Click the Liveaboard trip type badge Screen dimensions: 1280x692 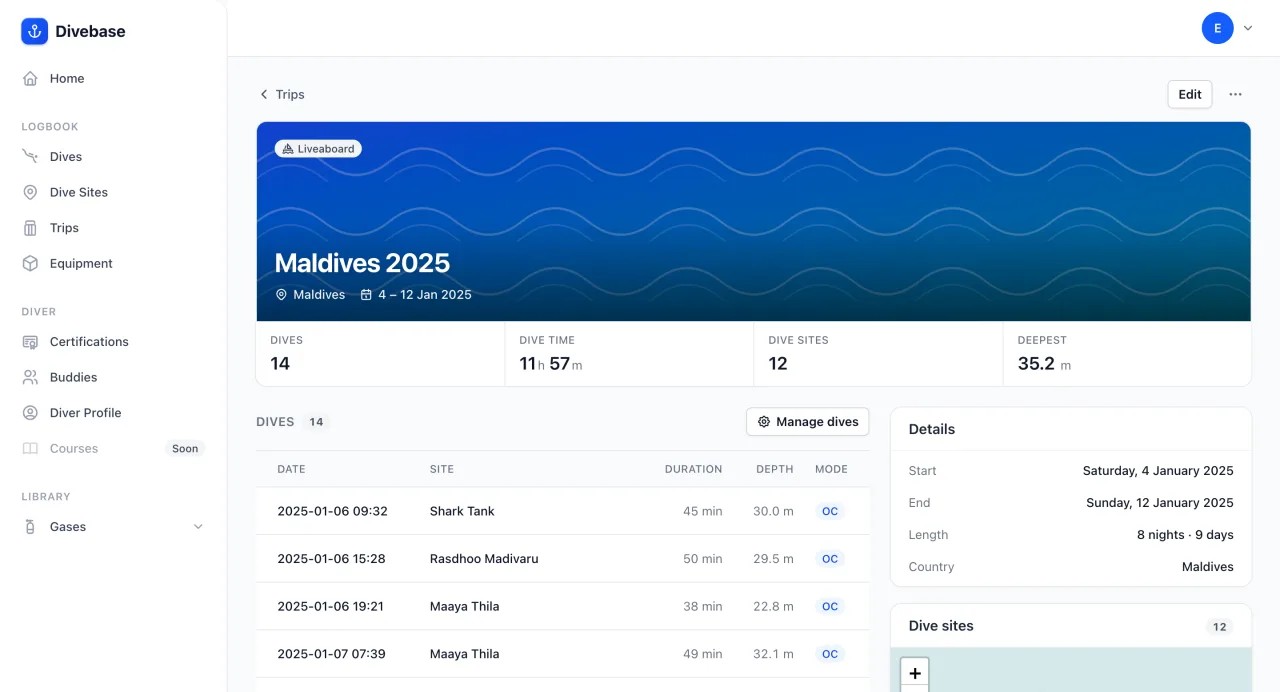(x=318, y=149)
